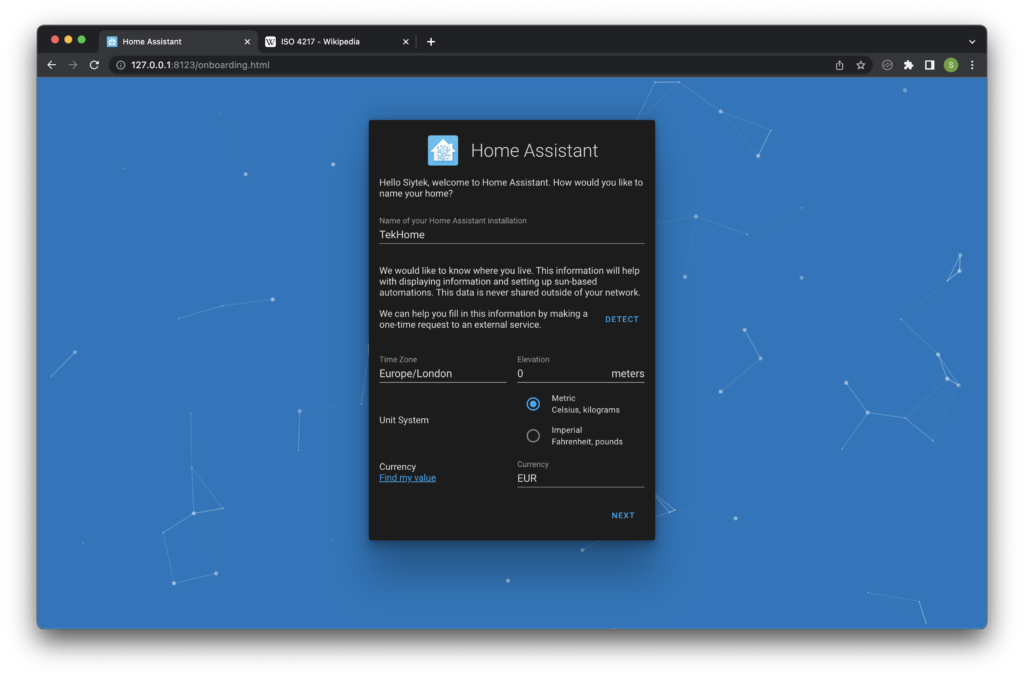This screenshot has width=1024, height=678.
Task: Open the green profile avatar
Action: [x=951, y=65]
